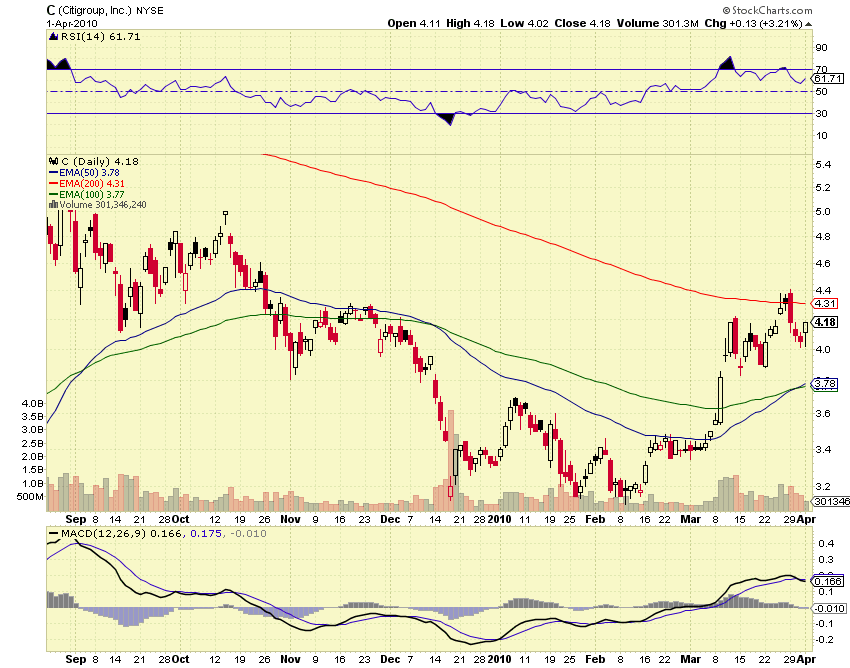Click the blue MACD signal value 0.175
Viewport: 850px width, 668px height.
pyautogui.click(x=207, y=534)
